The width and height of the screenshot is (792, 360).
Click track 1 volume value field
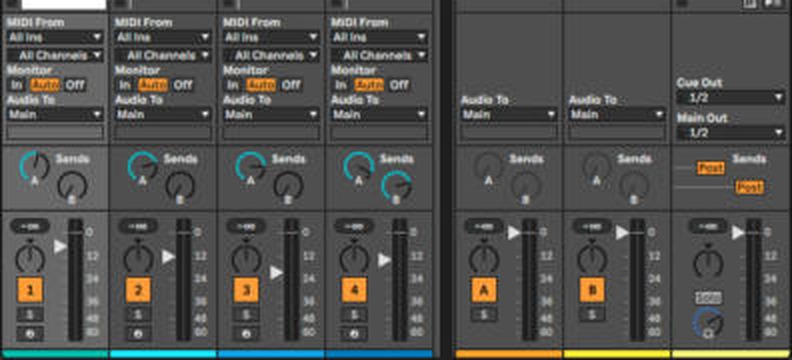[x=30, y=226]
